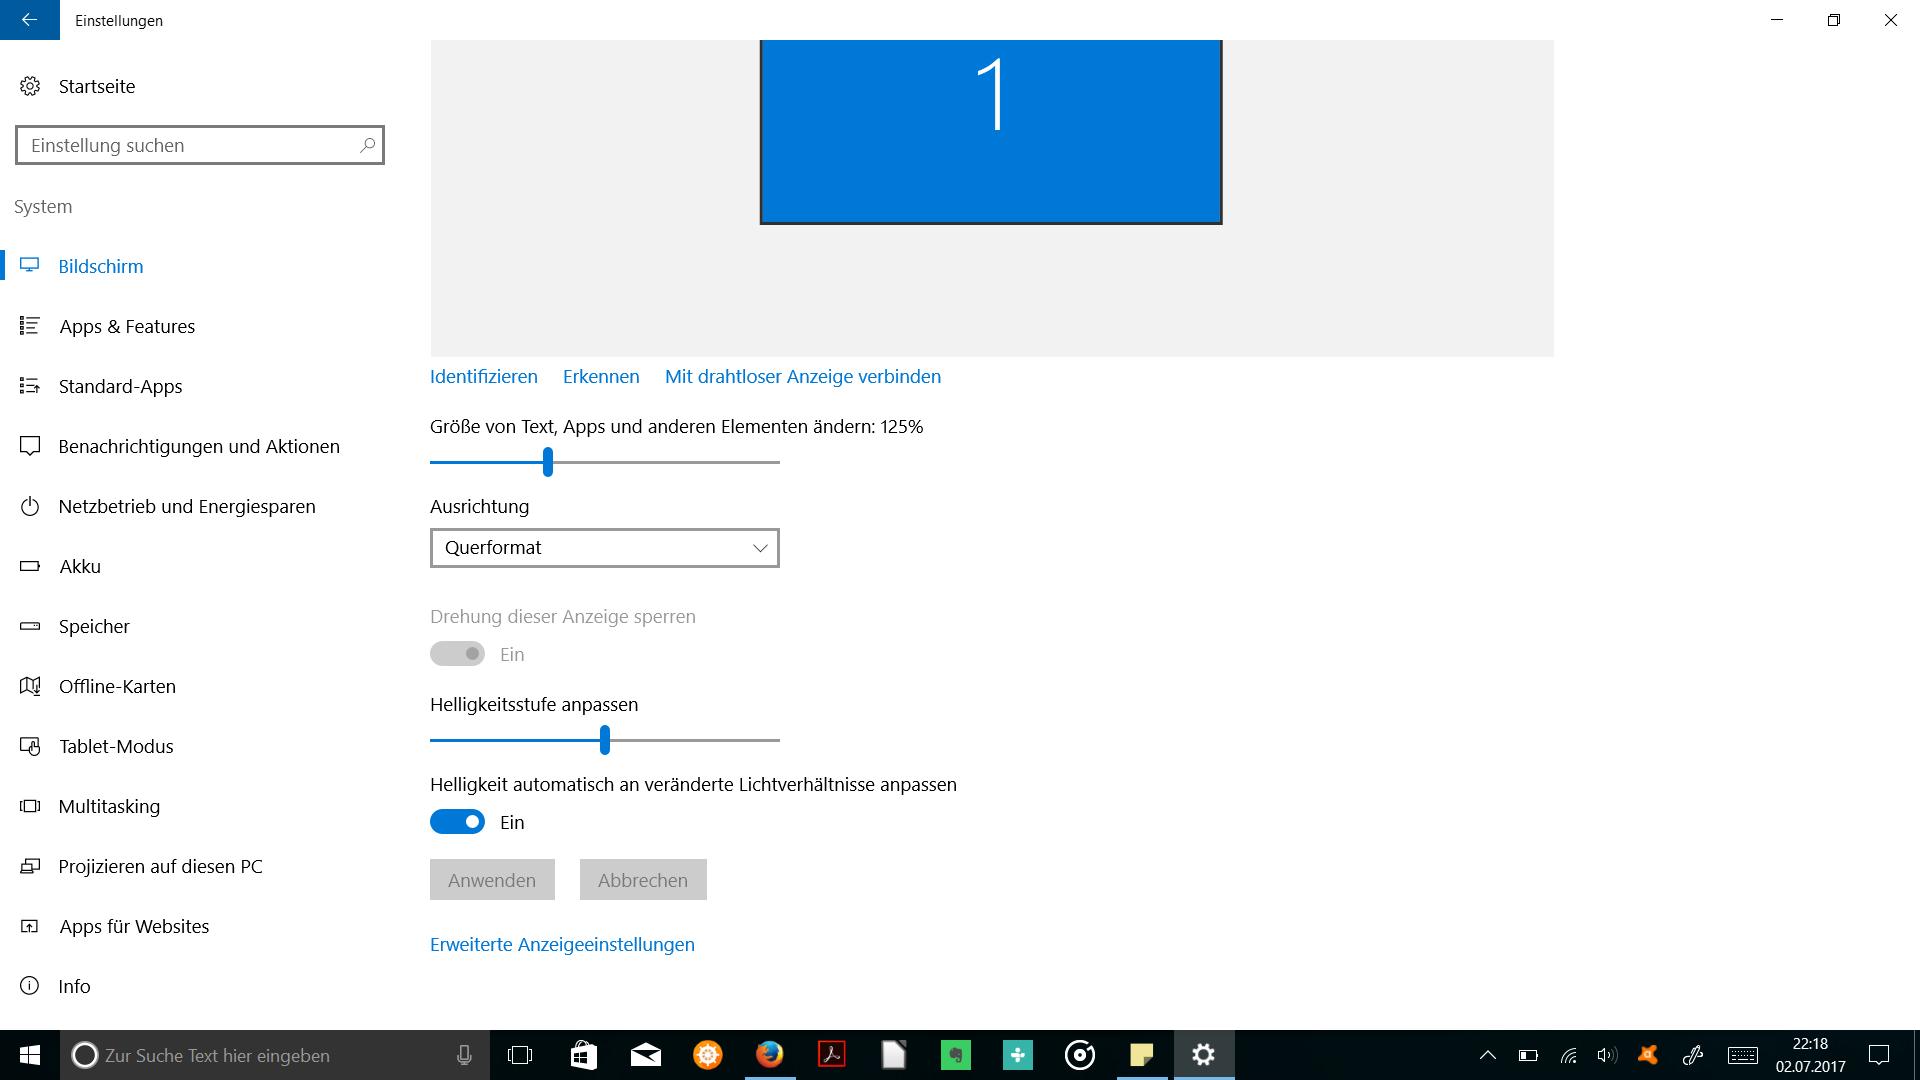Open Firefox from the taskbar
This screenshot has height=1080, width=1920.
coord(769,1055)
